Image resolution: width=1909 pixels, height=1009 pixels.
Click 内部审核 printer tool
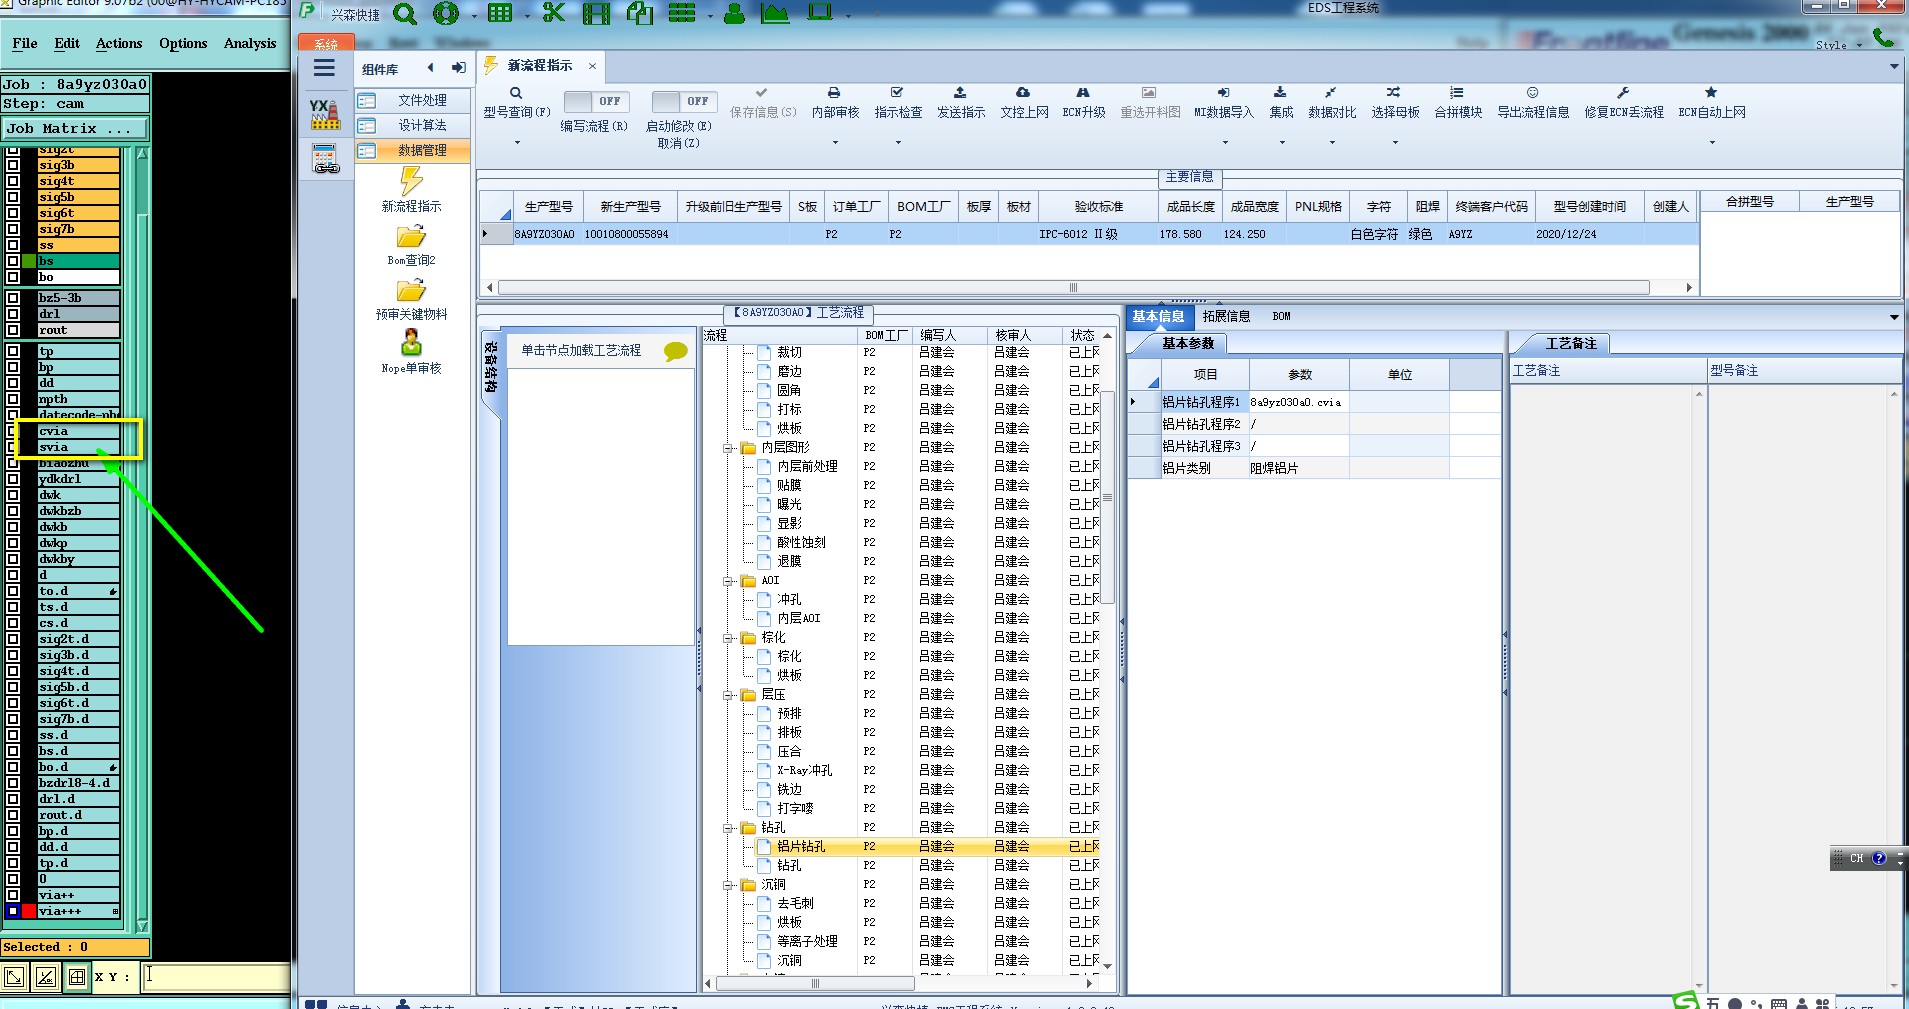coord(835,103)
